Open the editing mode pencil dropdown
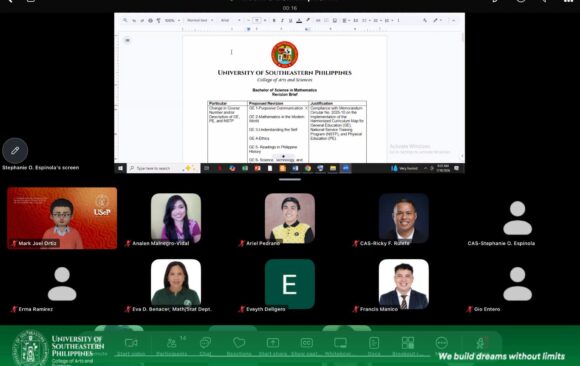Image resolution: width=580 pixels, height=366 pixels. tap(438, 20)
